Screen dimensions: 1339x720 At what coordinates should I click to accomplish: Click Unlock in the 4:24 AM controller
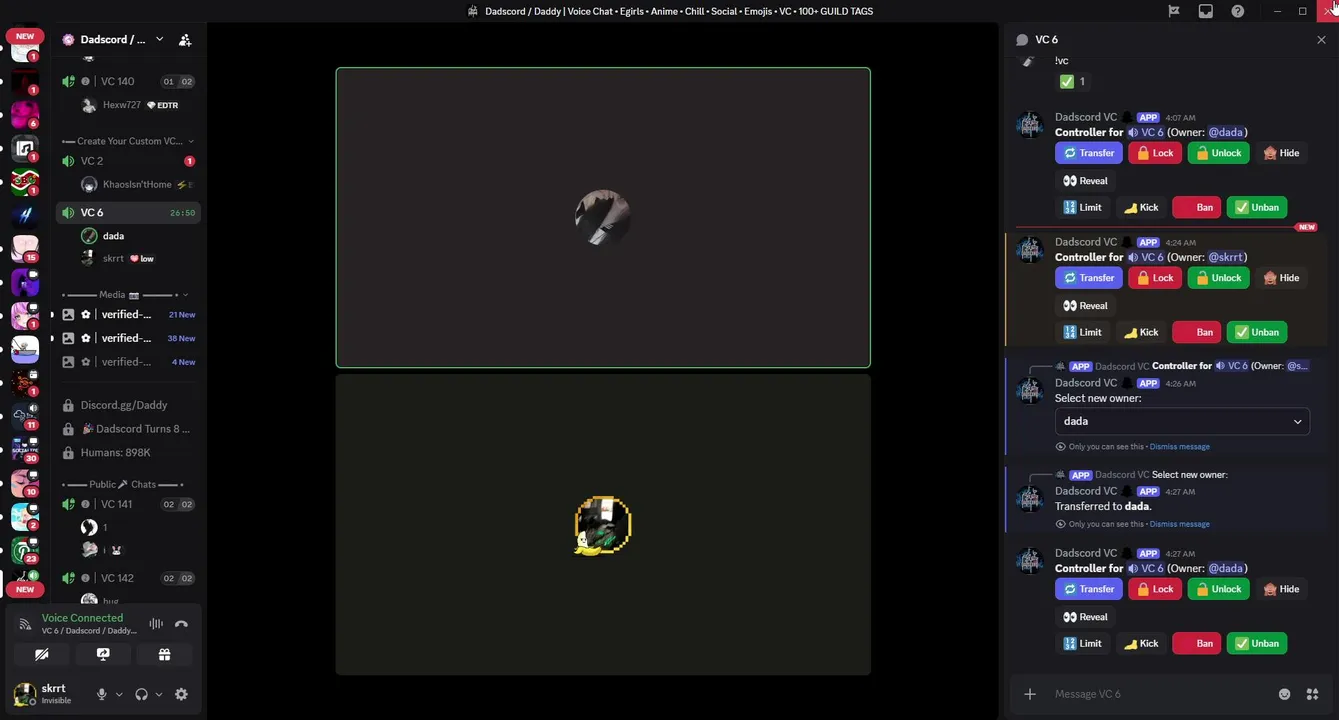[1218, 278]
